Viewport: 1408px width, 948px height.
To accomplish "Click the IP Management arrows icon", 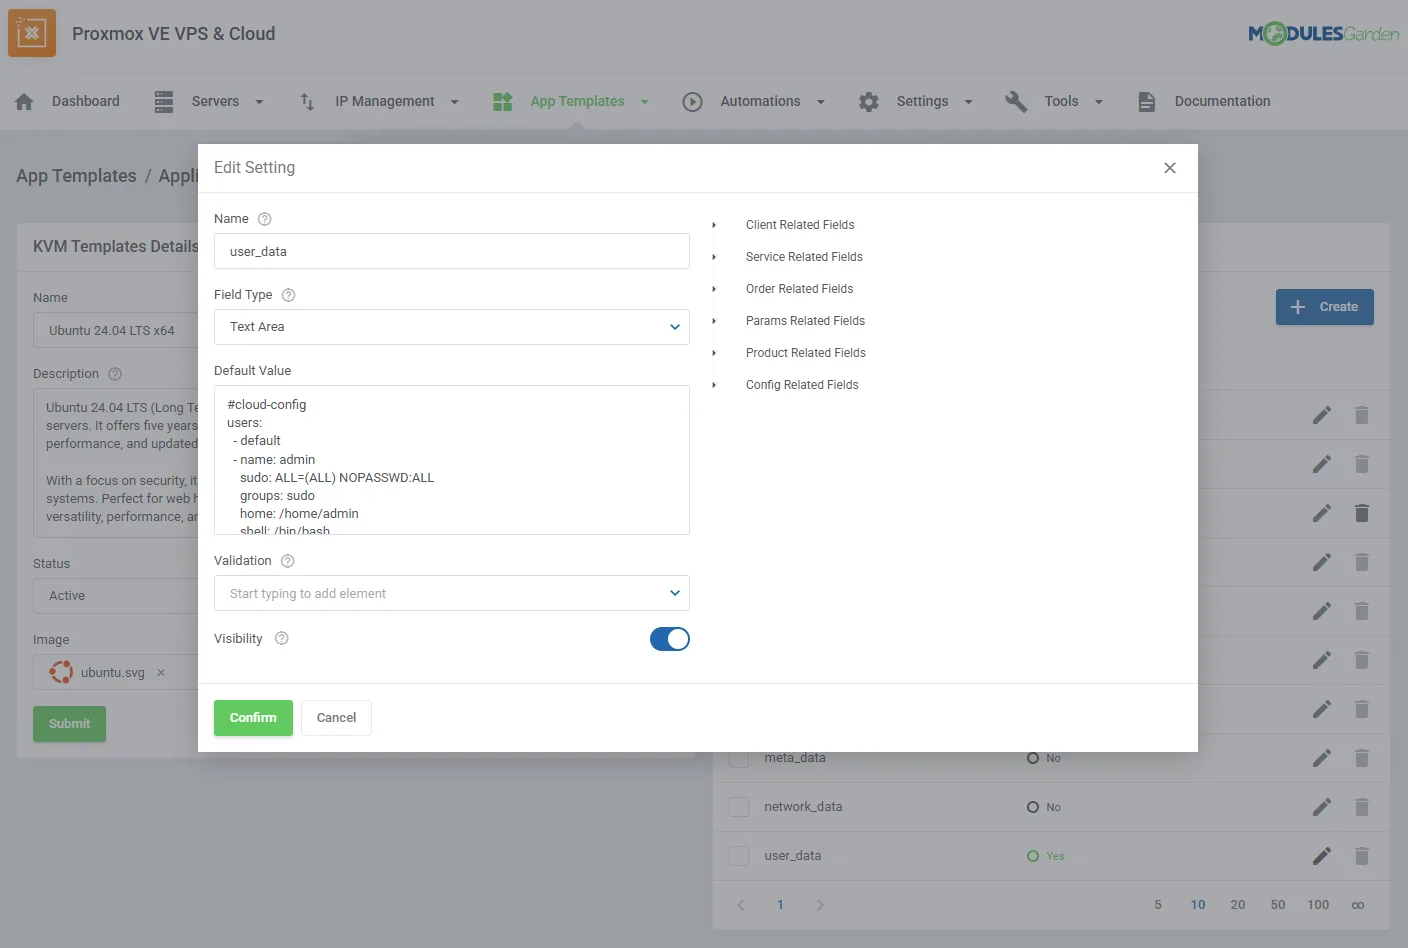I will [307, 101].
